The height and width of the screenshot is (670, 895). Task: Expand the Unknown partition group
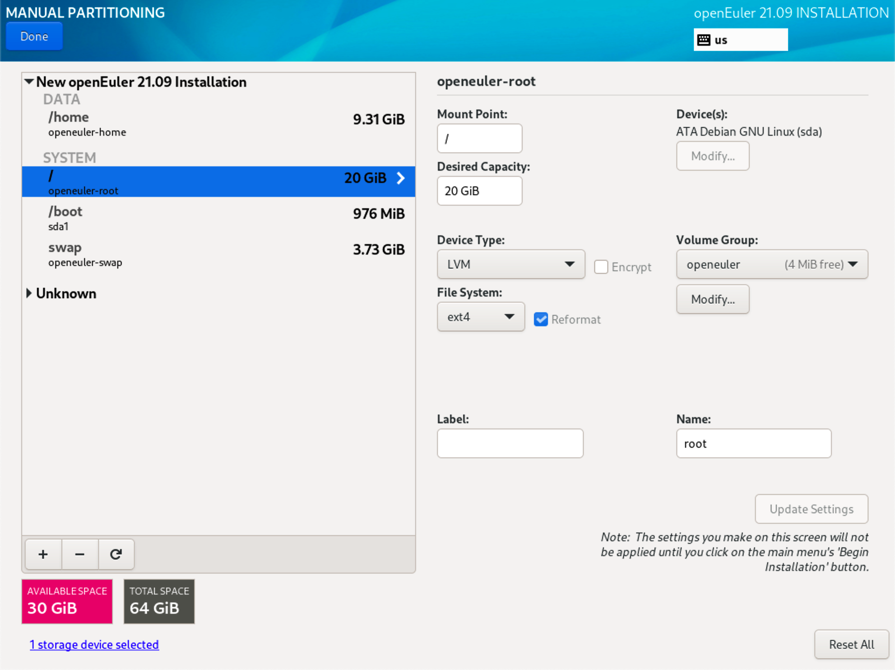[29, 294]
